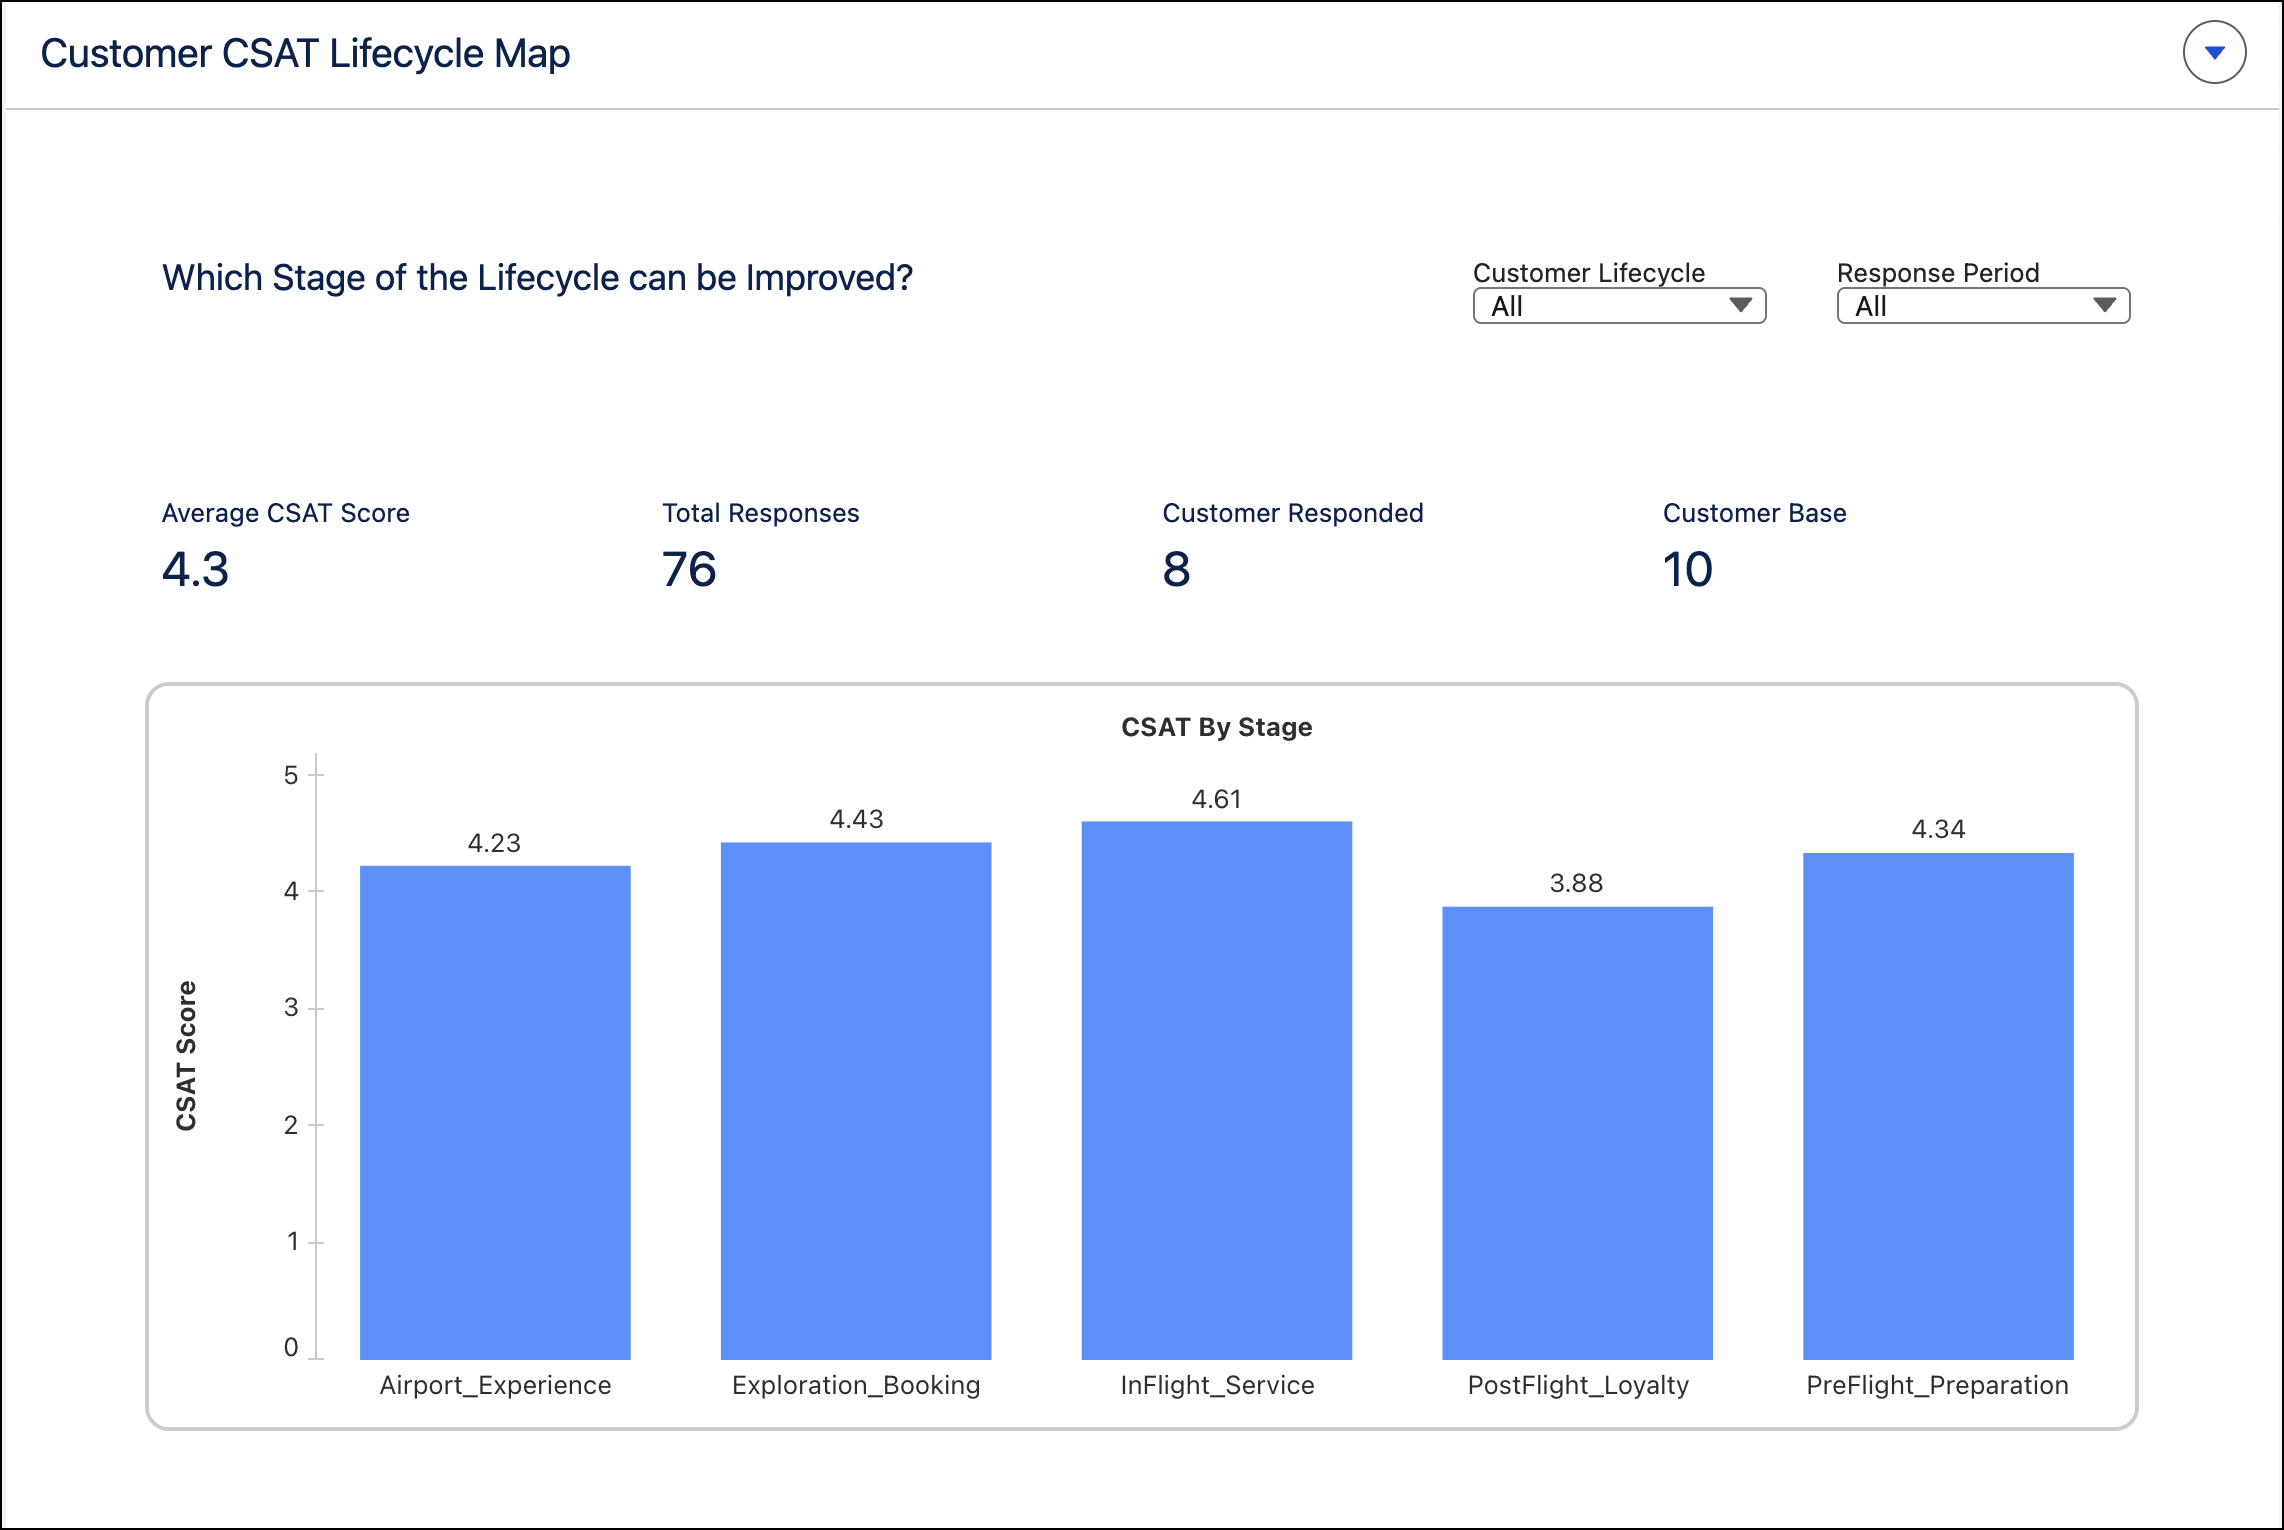Click the y-axis tick label 3
The width and height of the screenshot is (2284, 1530).
point(291,1007)
